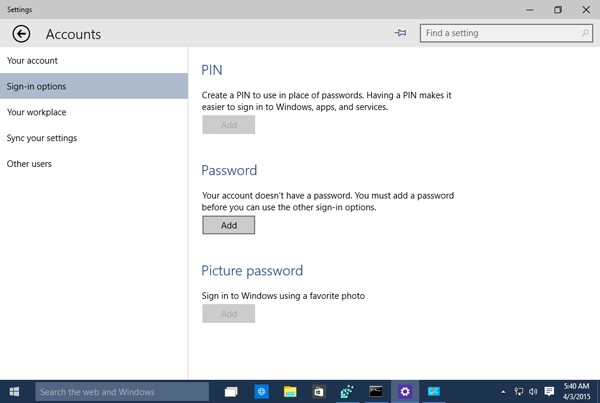The width and height of the screenshot is (600, 403).
Task: Open Task View from the taskbar
Action: point(231,392)
